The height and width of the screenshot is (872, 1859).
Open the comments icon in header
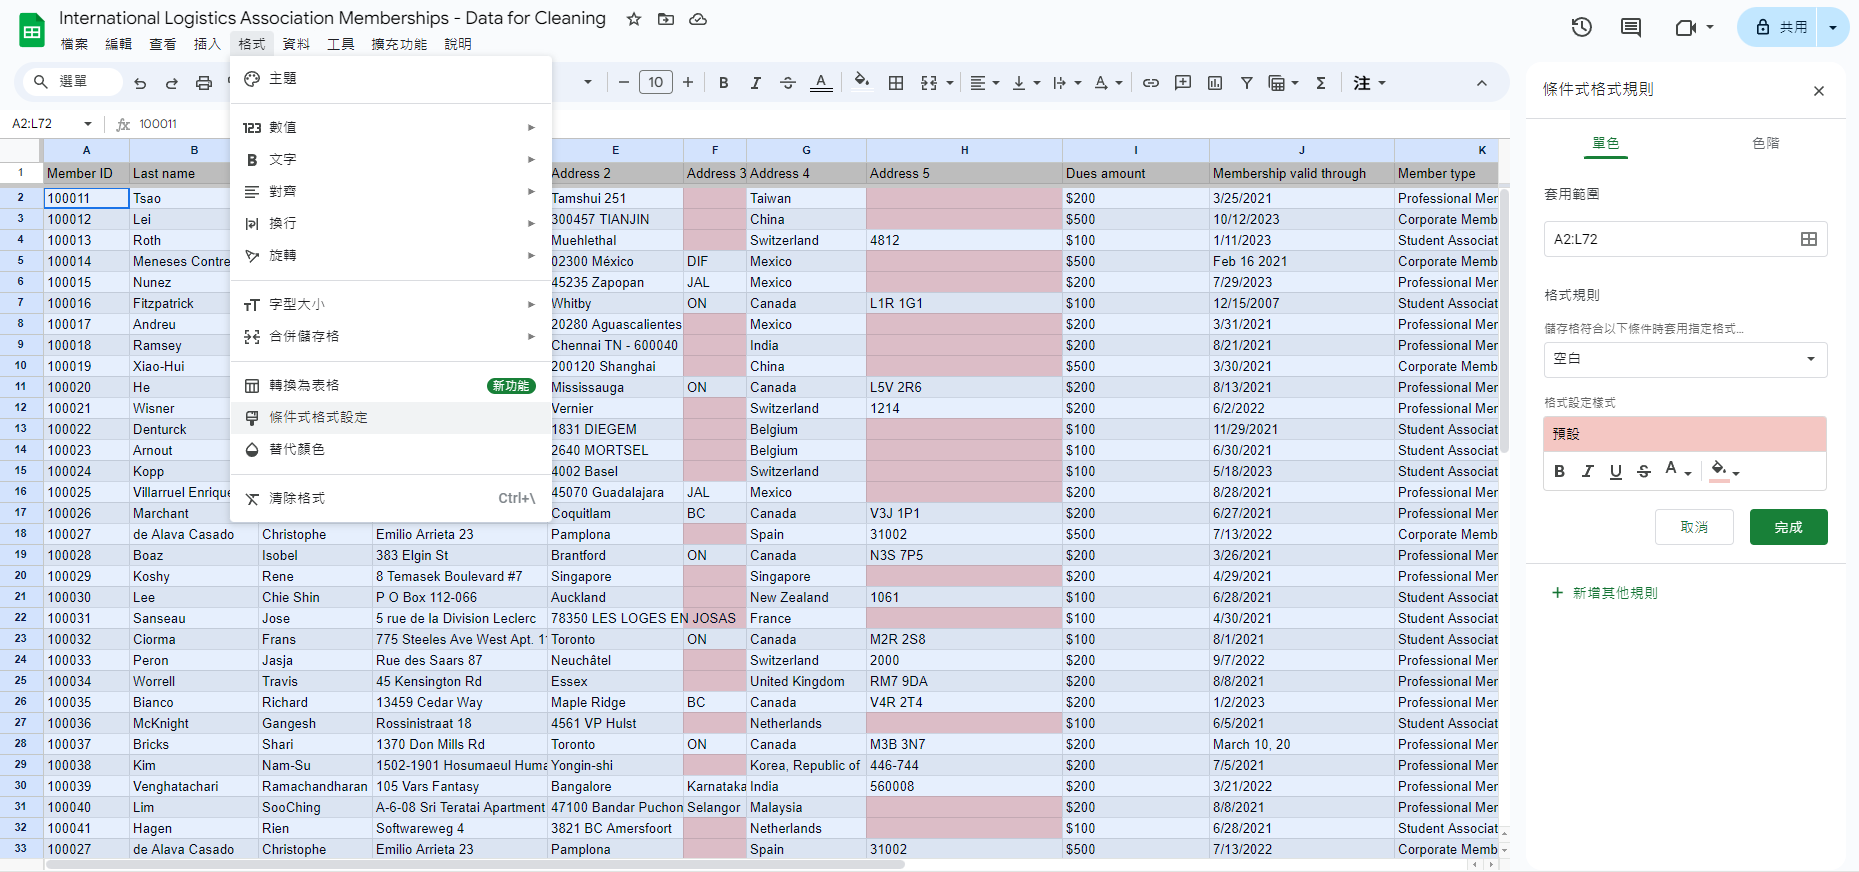click(1631, 28)
